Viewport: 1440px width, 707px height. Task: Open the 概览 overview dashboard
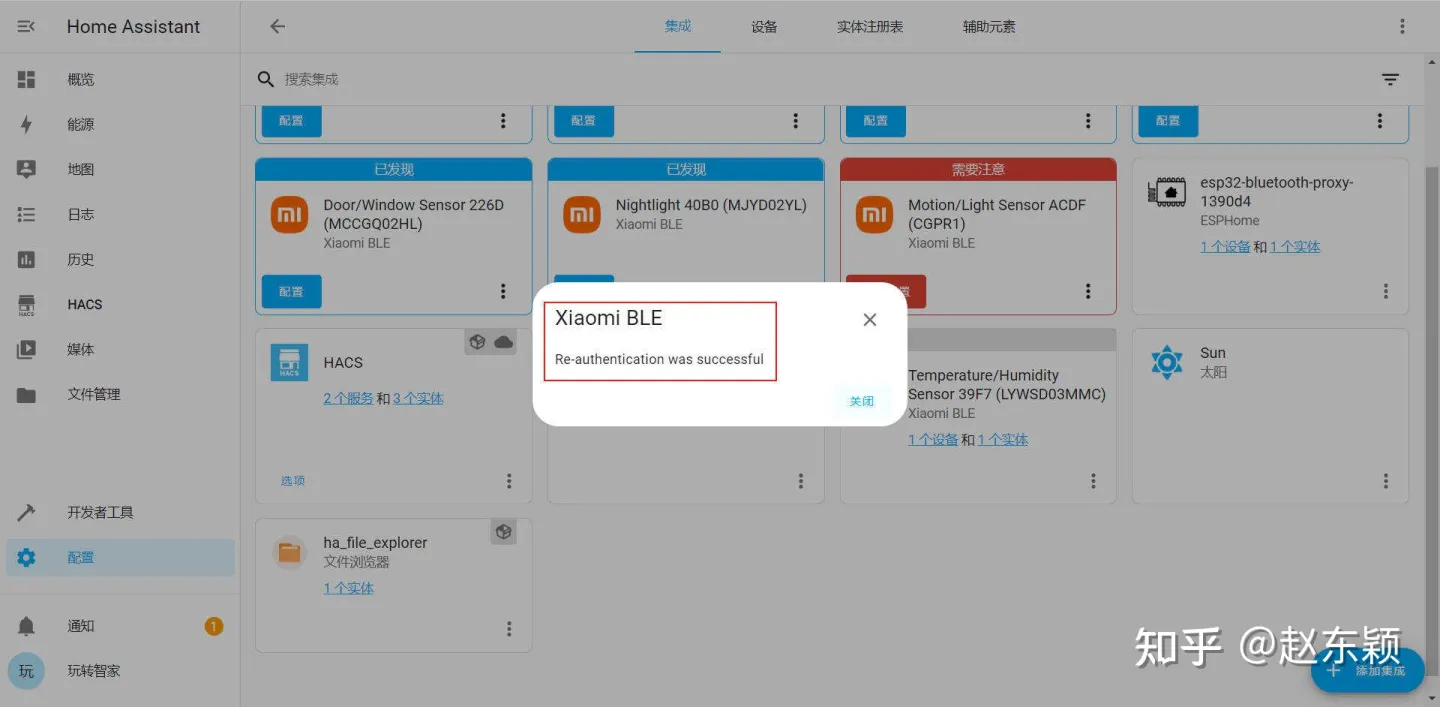tap(120, 80)
